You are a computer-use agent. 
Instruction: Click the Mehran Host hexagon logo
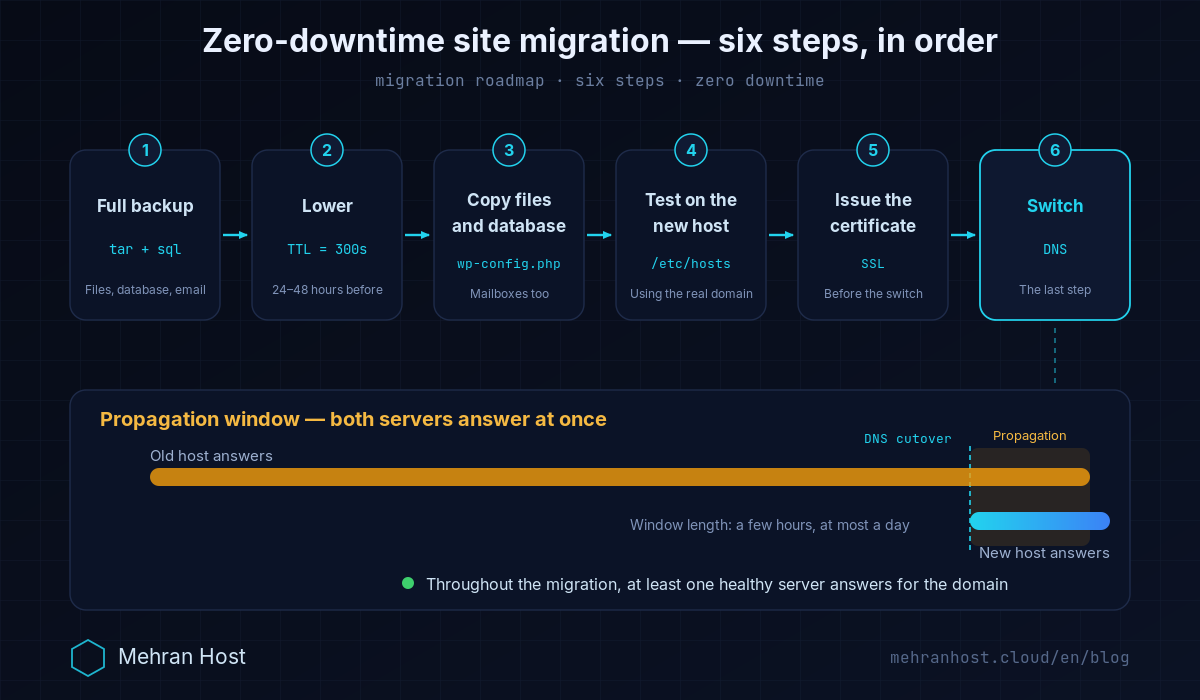pyautogui.click(x=88, y=657)
